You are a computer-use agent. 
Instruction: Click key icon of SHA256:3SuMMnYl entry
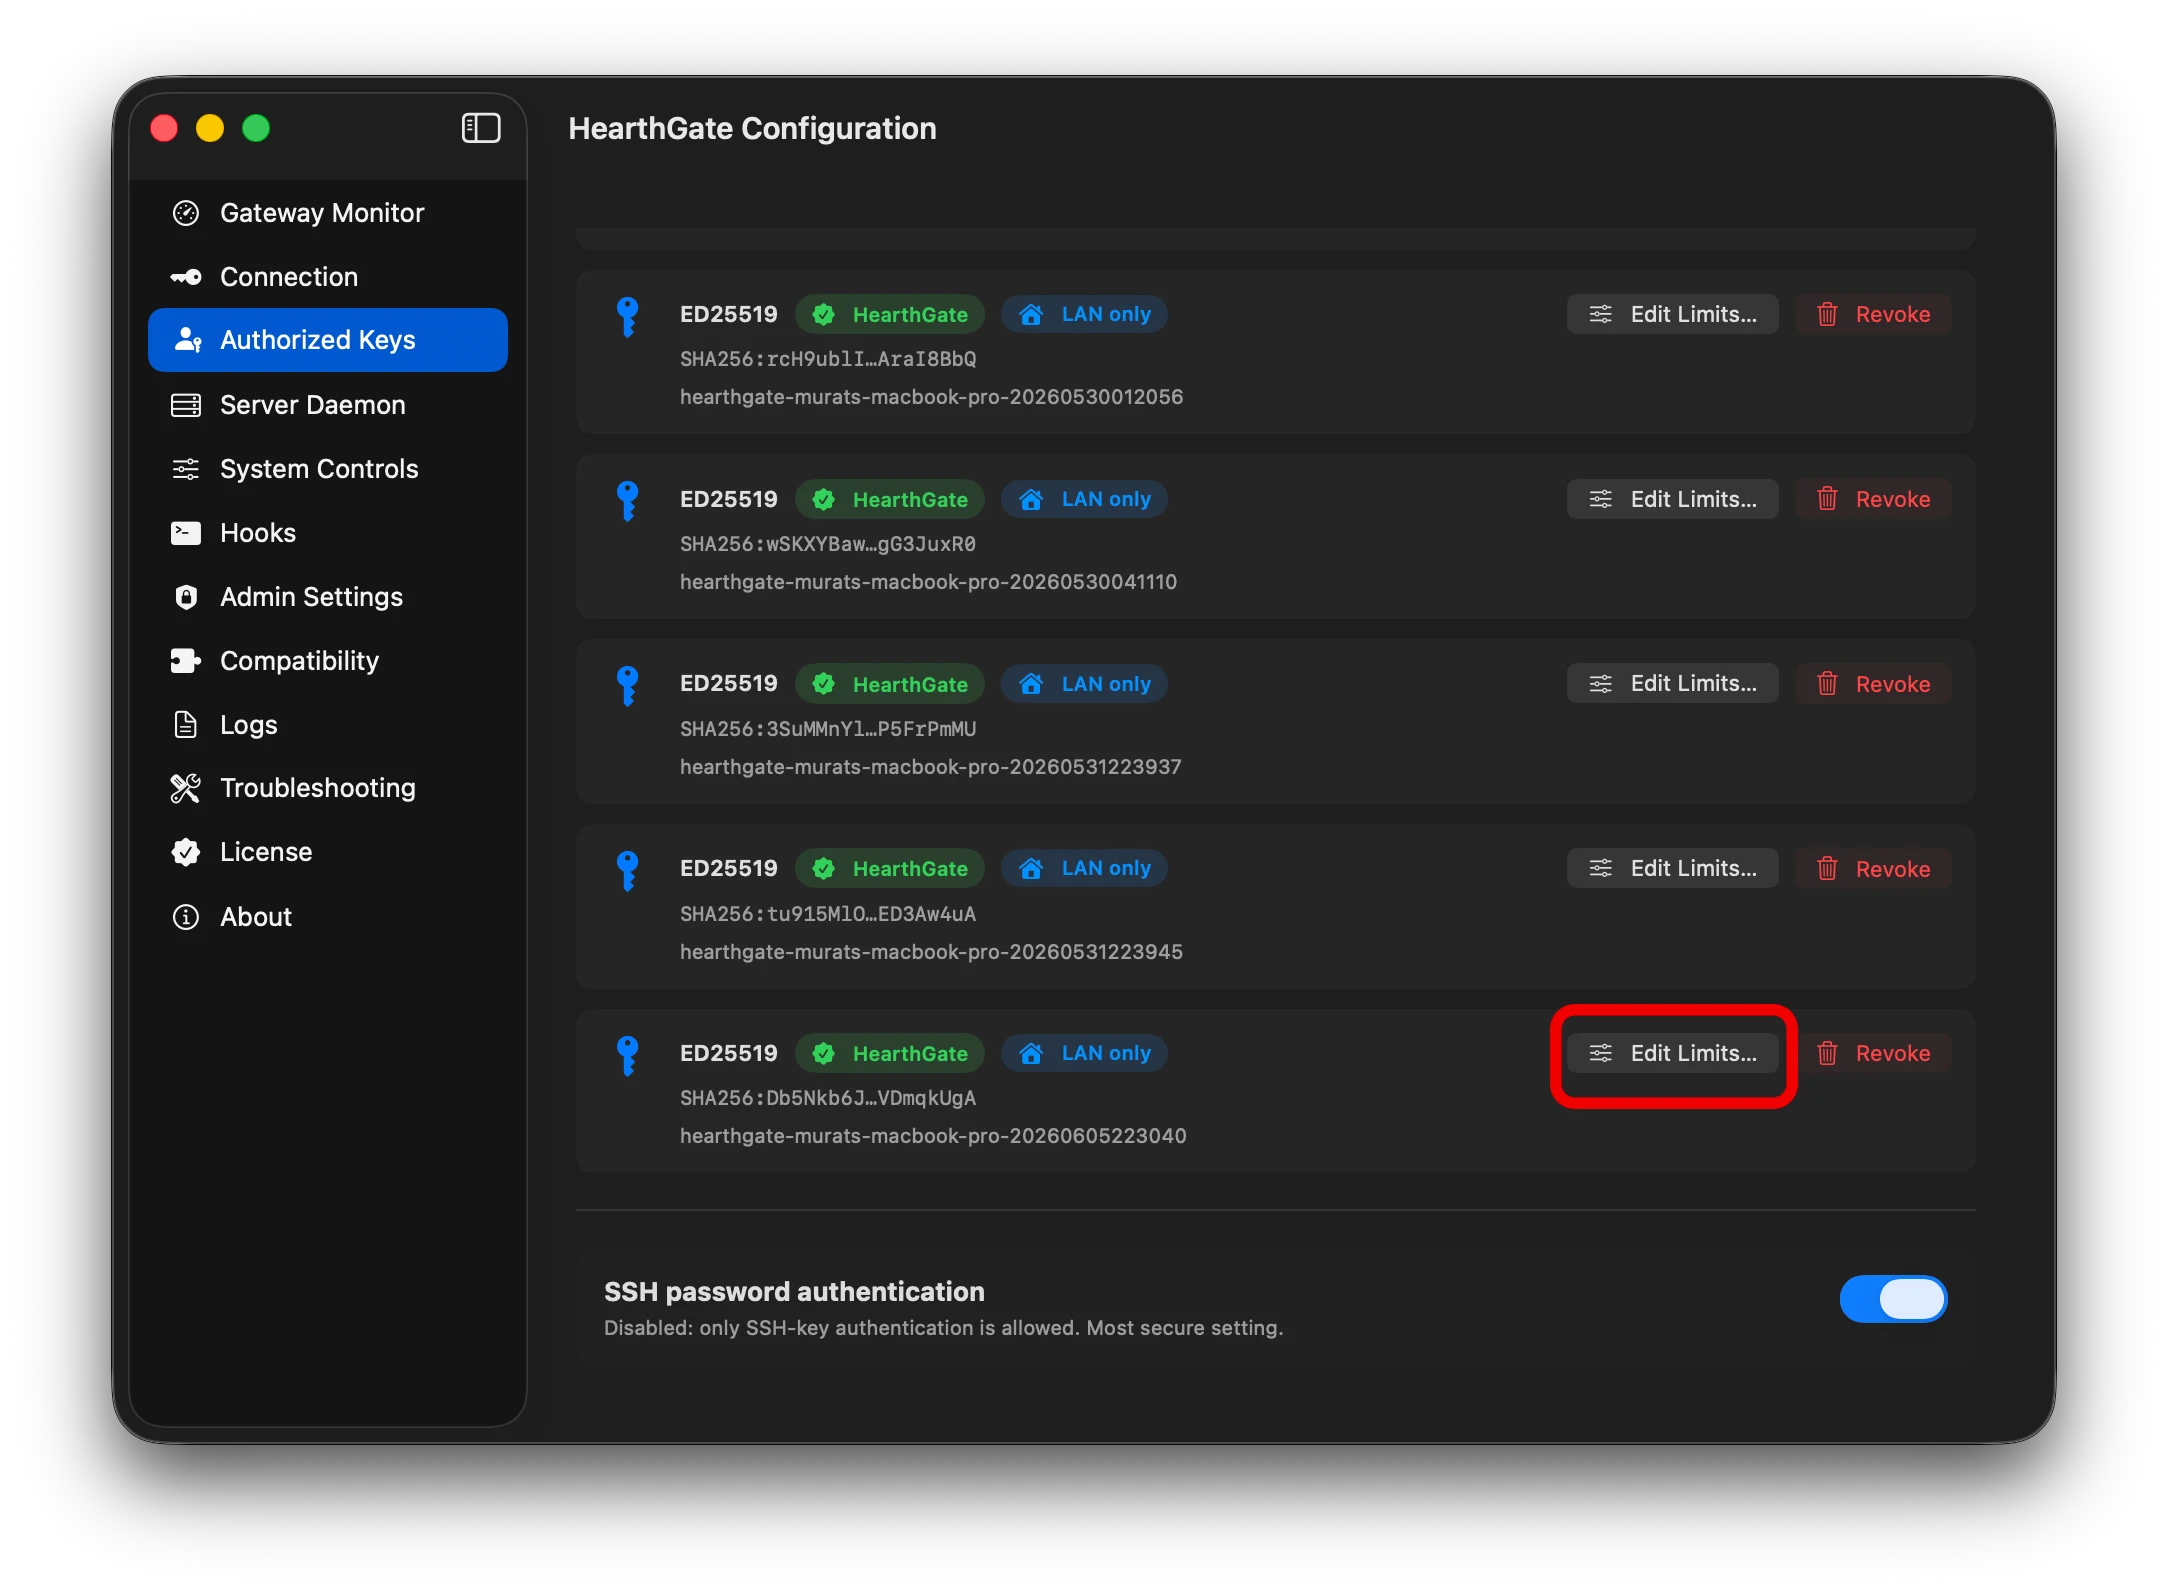628,686
